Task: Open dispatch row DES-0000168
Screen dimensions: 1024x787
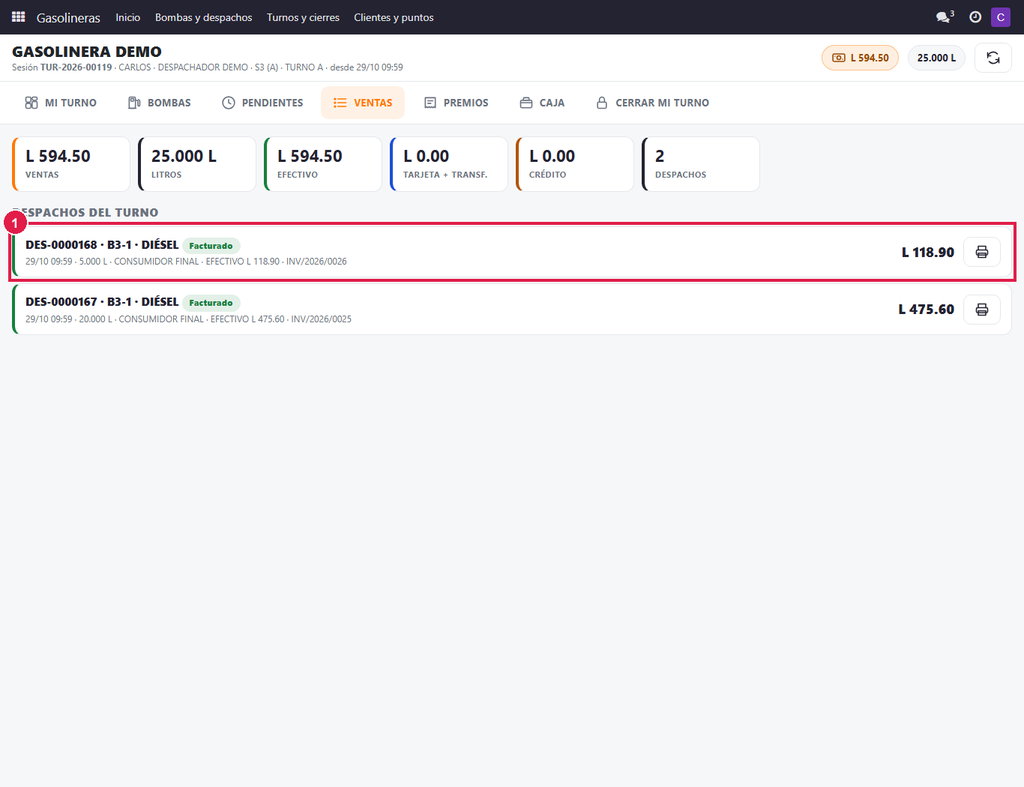Action: coord(512,252)
